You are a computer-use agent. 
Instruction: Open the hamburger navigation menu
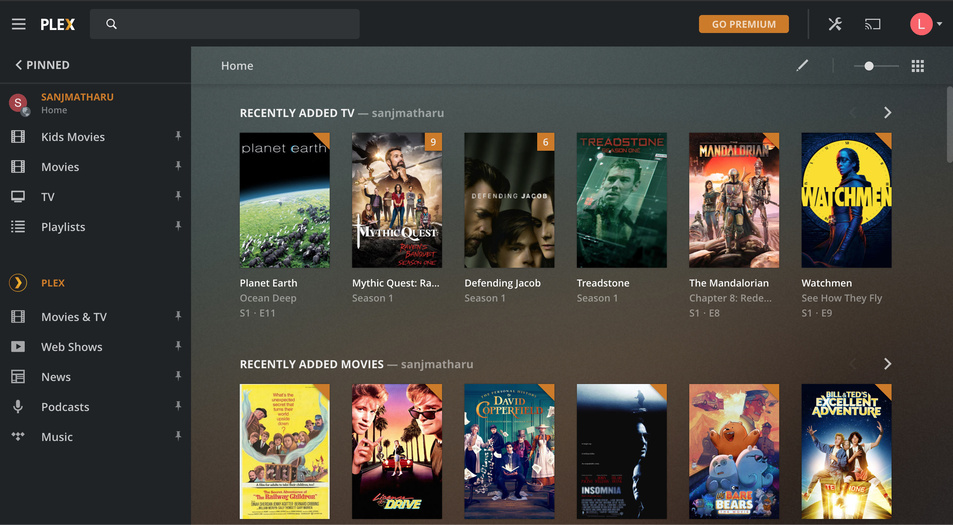(x=19, y=24)
